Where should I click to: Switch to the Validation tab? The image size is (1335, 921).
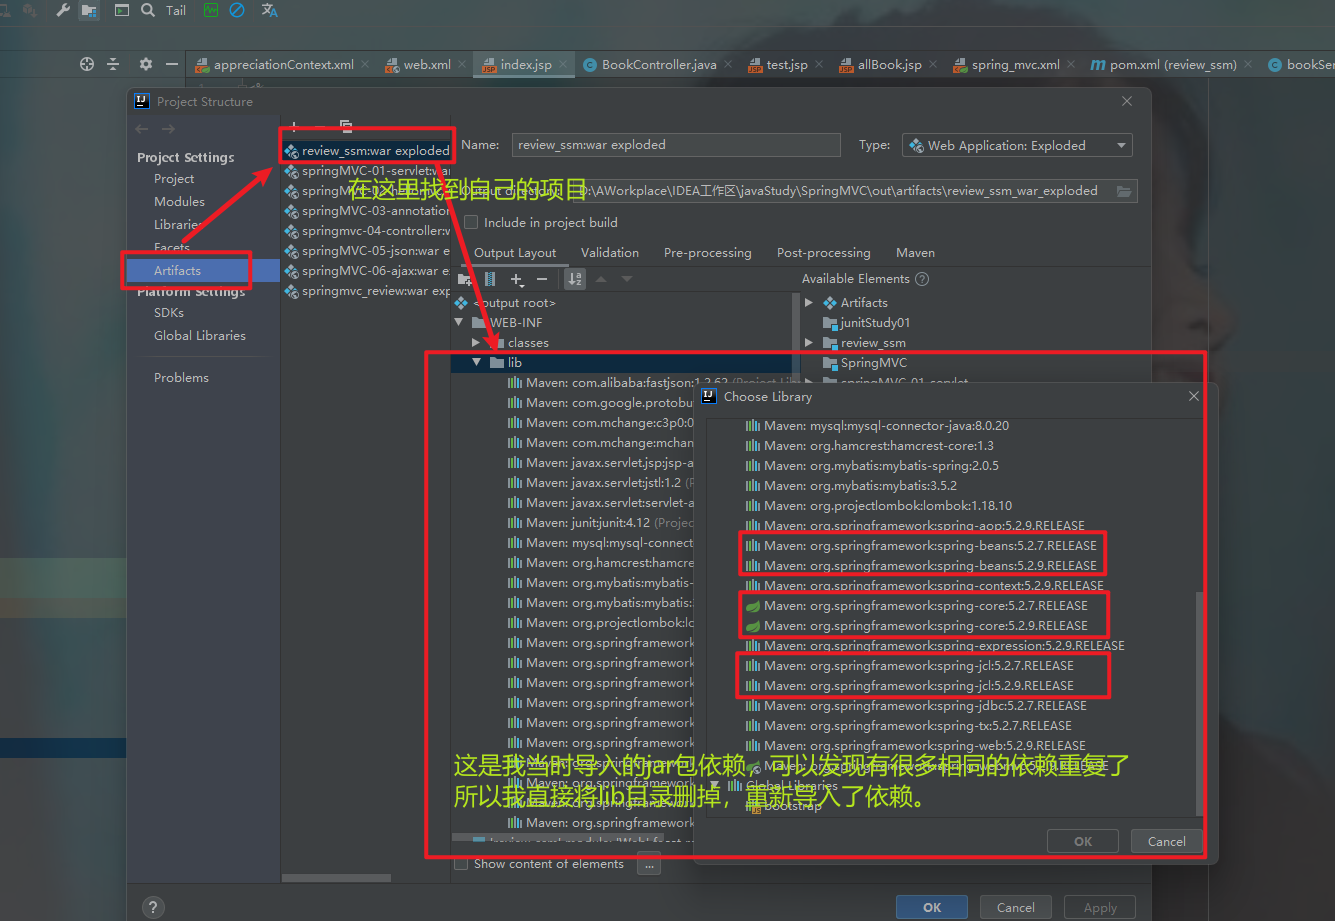(x=610, y=253)
